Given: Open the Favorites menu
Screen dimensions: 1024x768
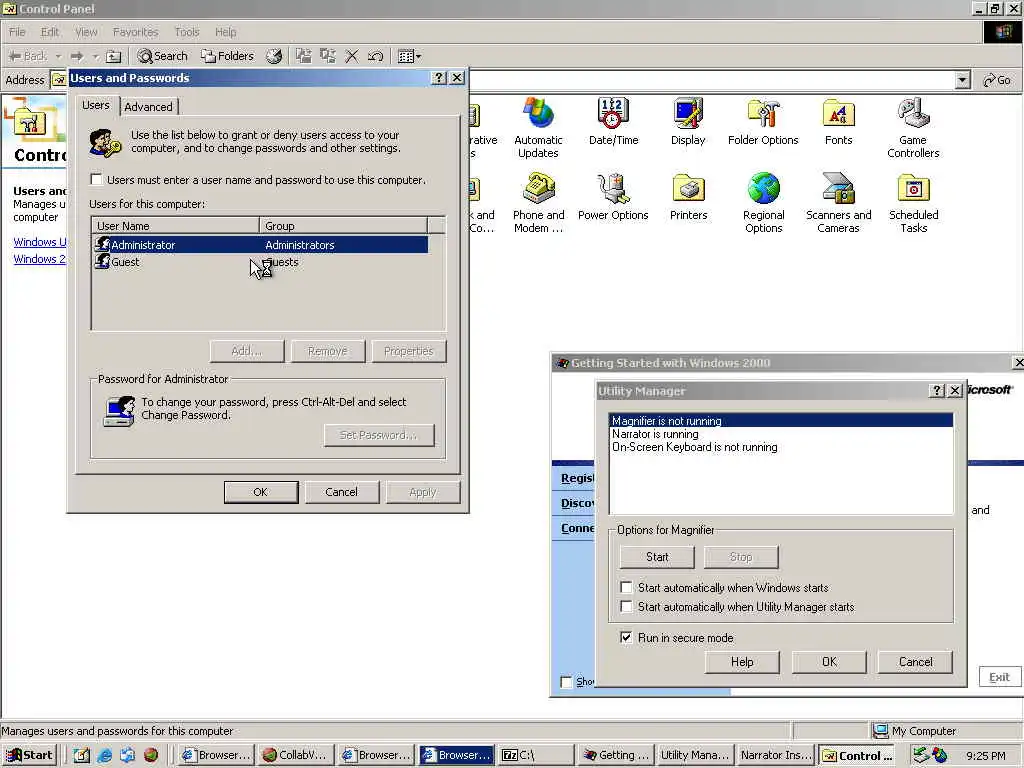Looking at the screenshot, I should (x=135, y=32).
